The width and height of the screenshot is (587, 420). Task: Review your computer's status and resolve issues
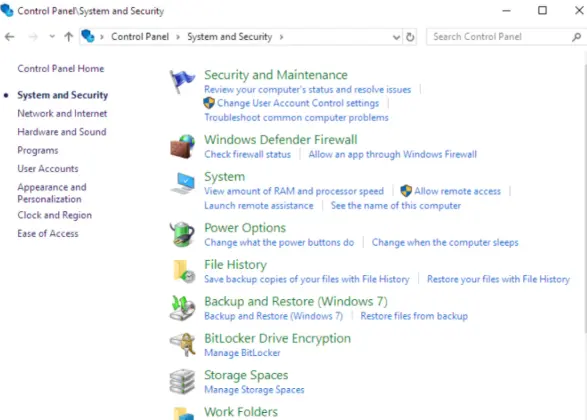[x=307, y=90]
